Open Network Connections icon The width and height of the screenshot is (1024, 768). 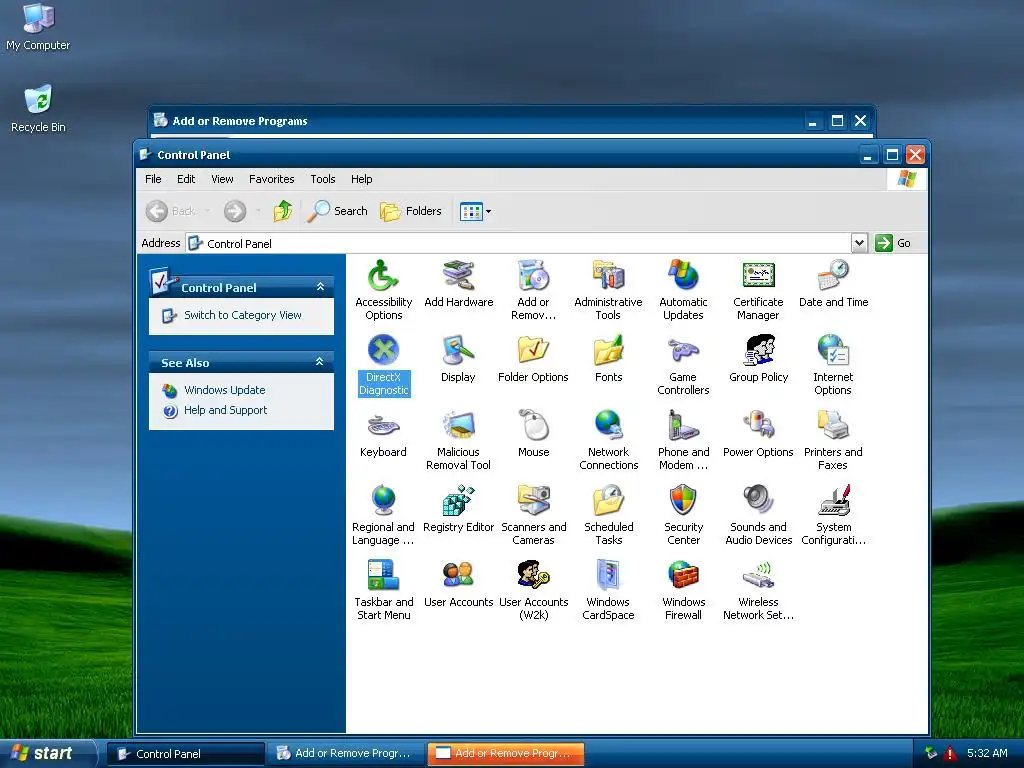click(608, 440)
